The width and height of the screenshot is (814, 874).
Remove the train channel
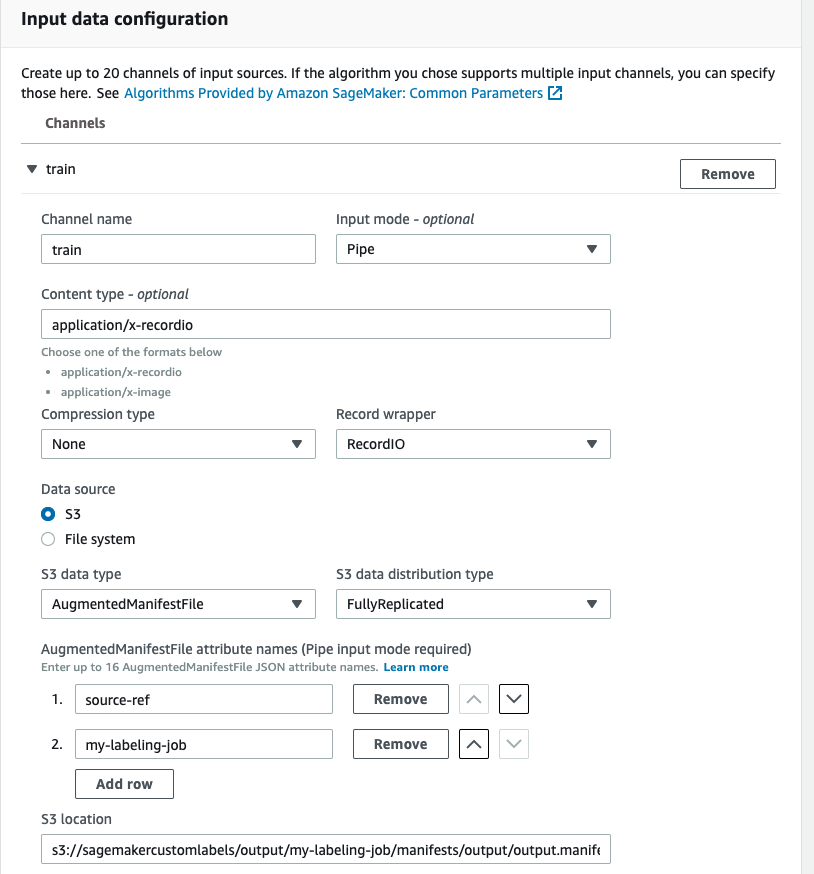coord(727,174)
